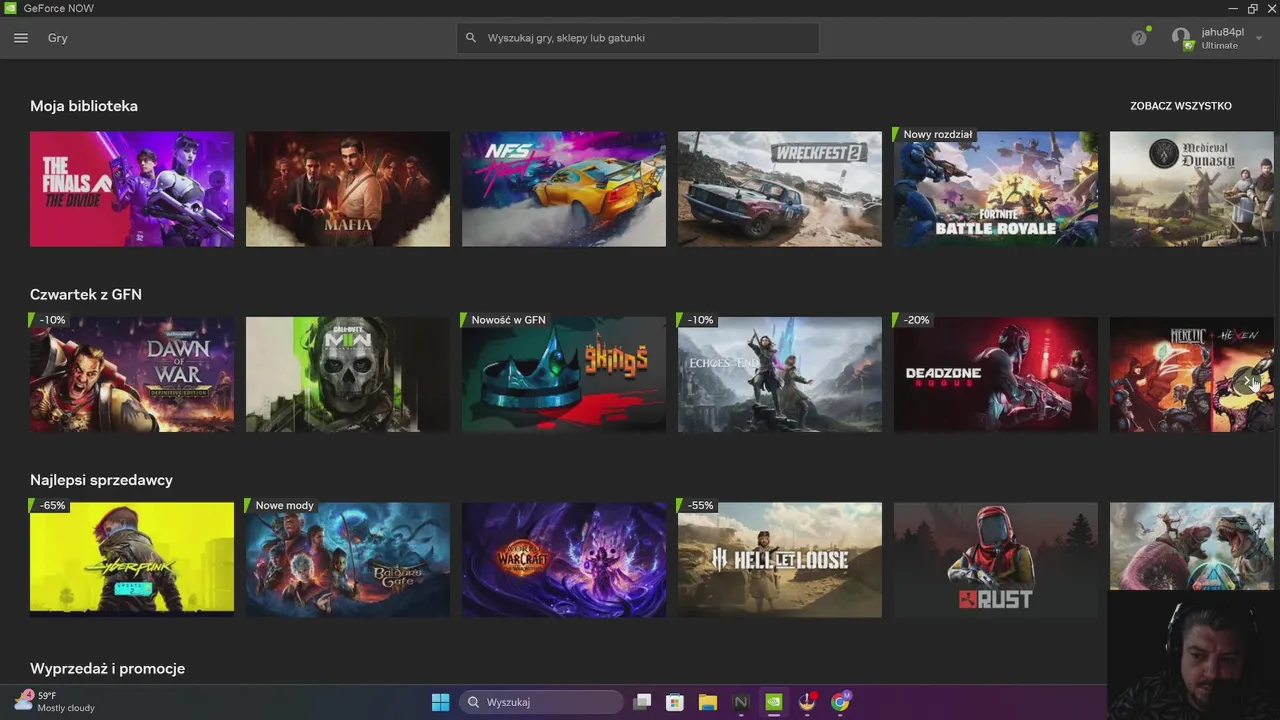The height and width of the screenshot is (720, 1280).
Task: Open the taskbar app icon with the red badge
Action: [x=807, y=702]
